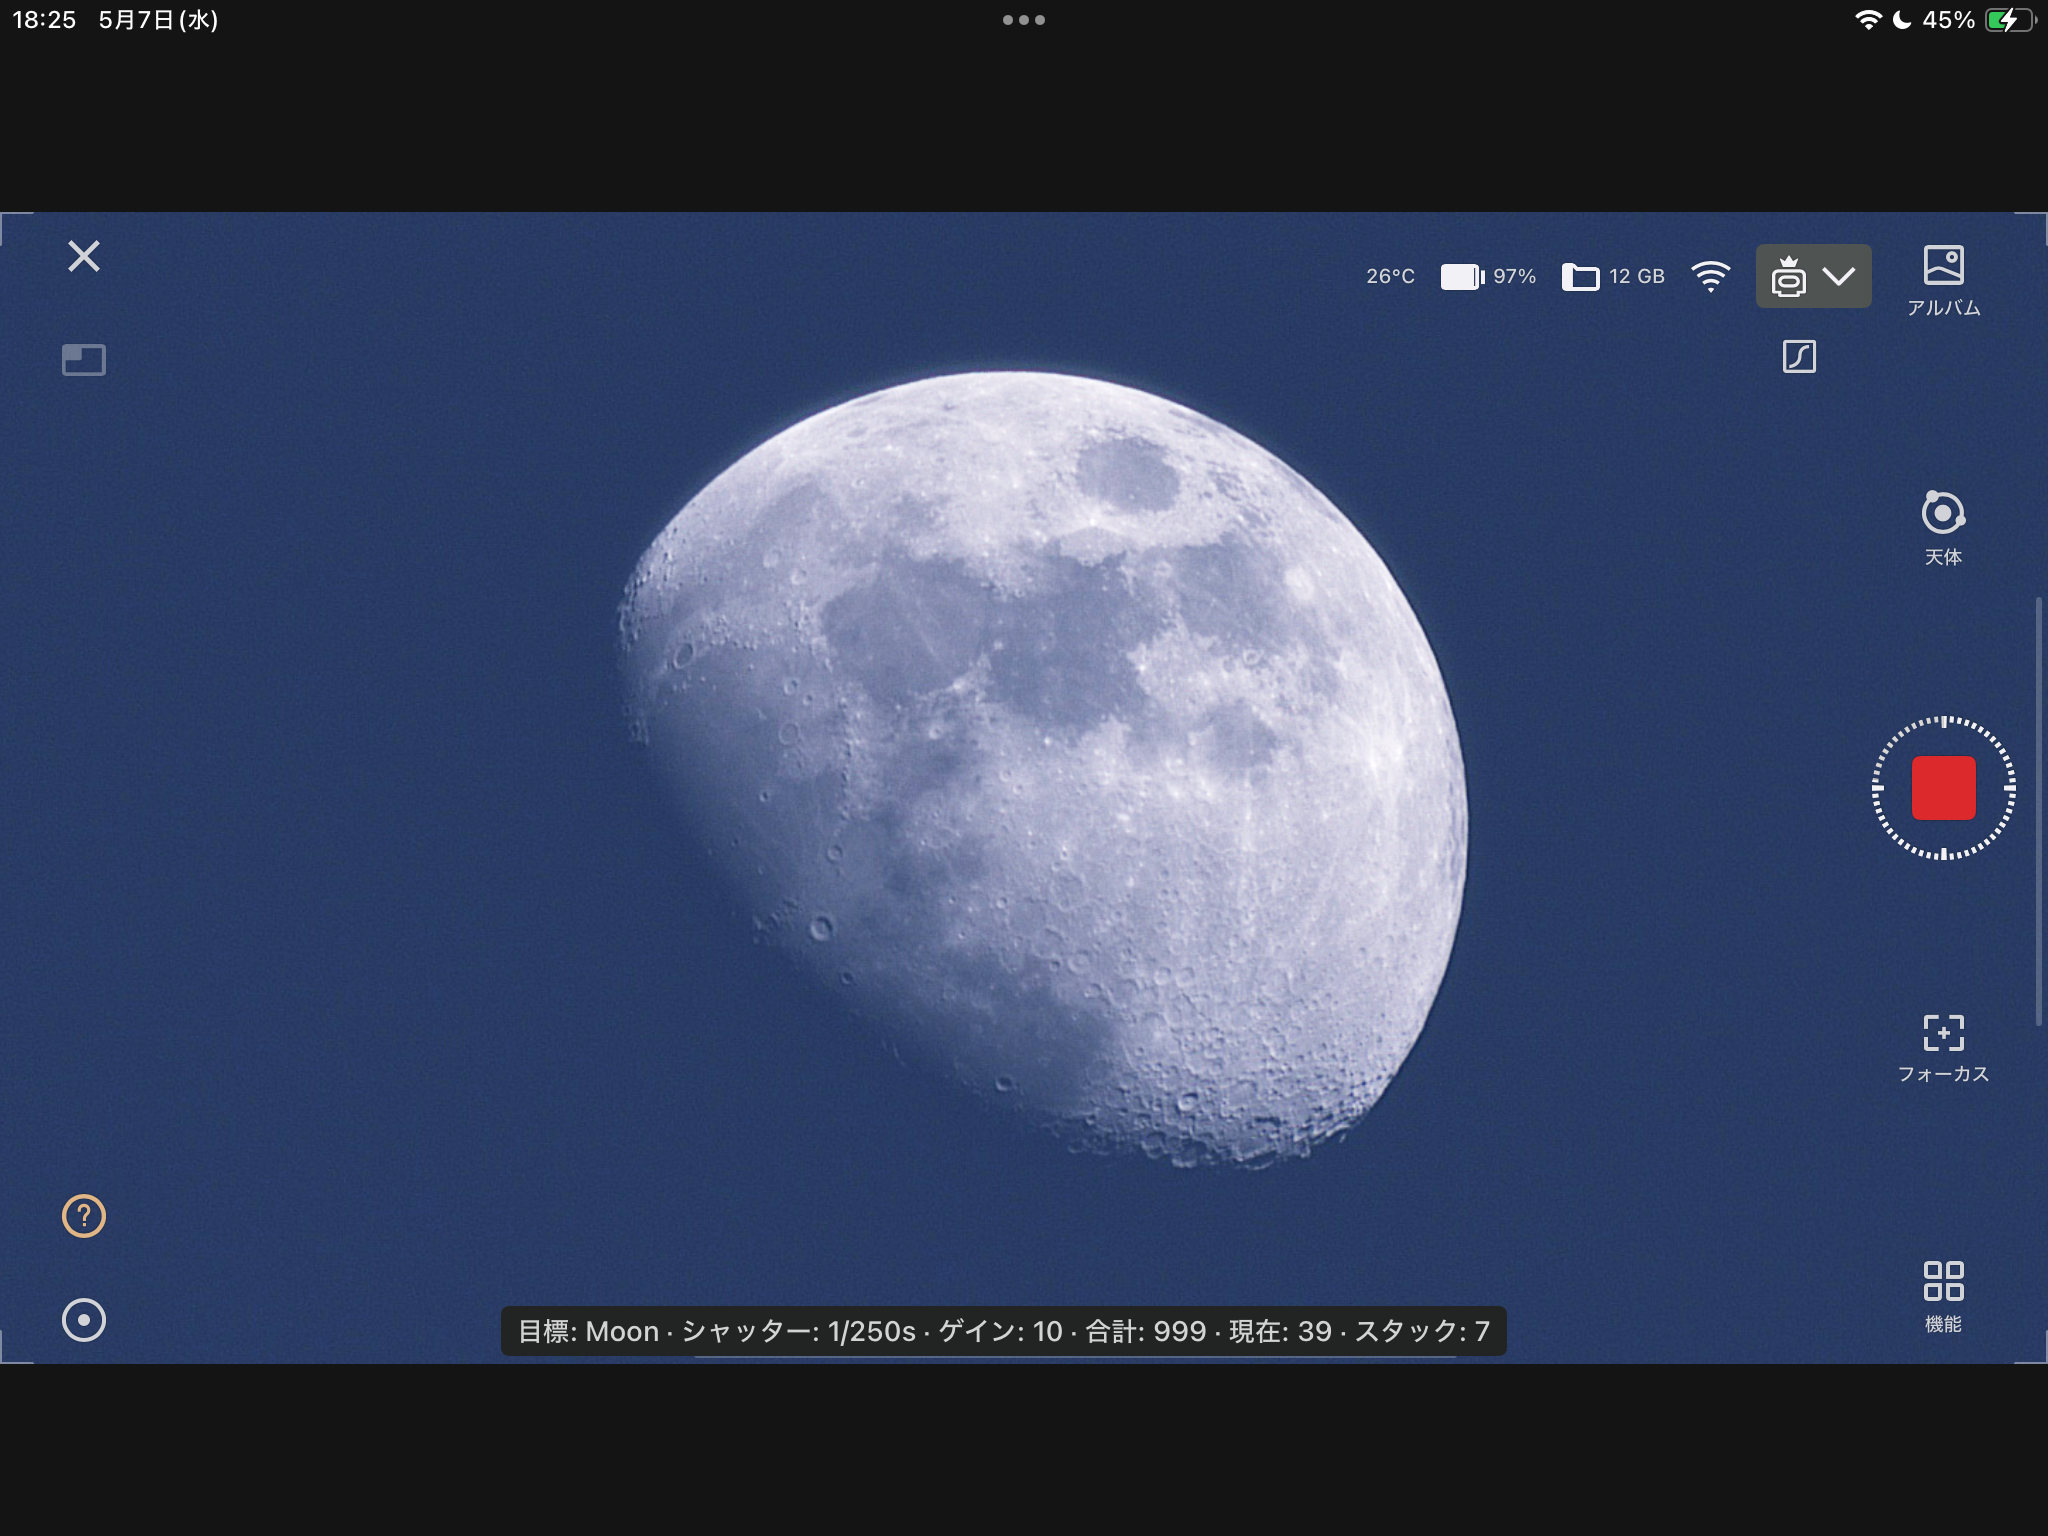Open the help question mark icon
The image size is (2048, 1536).
pyautogui.click(x=84, y=1216)
